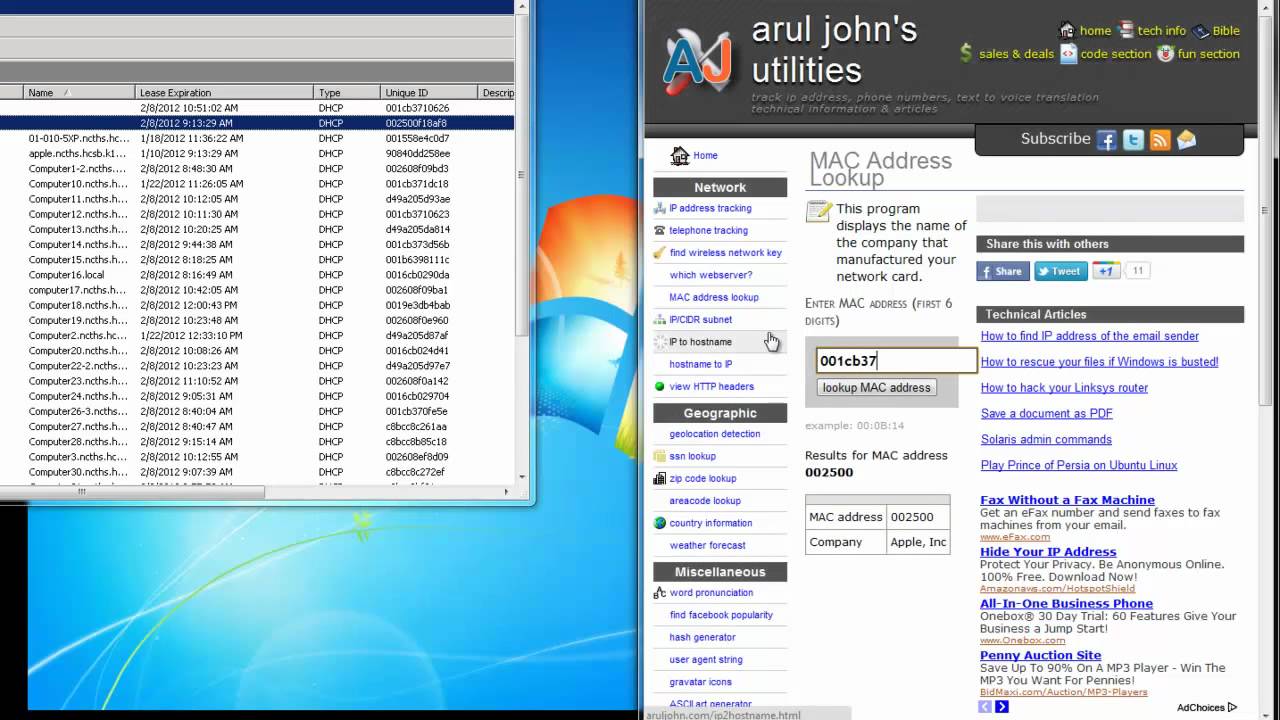Click the 'lookup MAC address' button

coord(876,388)
